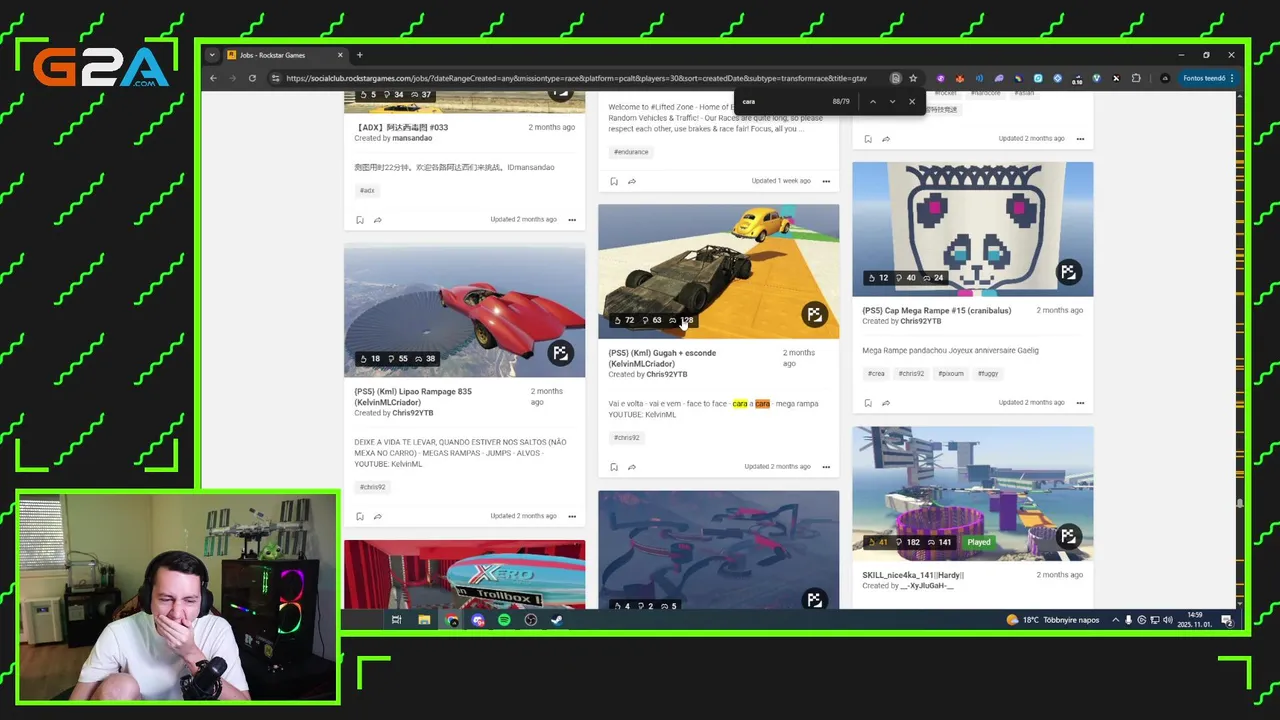
Task: Bookmark the Lipao Rampage 835 job
Action: click(360, 517)
